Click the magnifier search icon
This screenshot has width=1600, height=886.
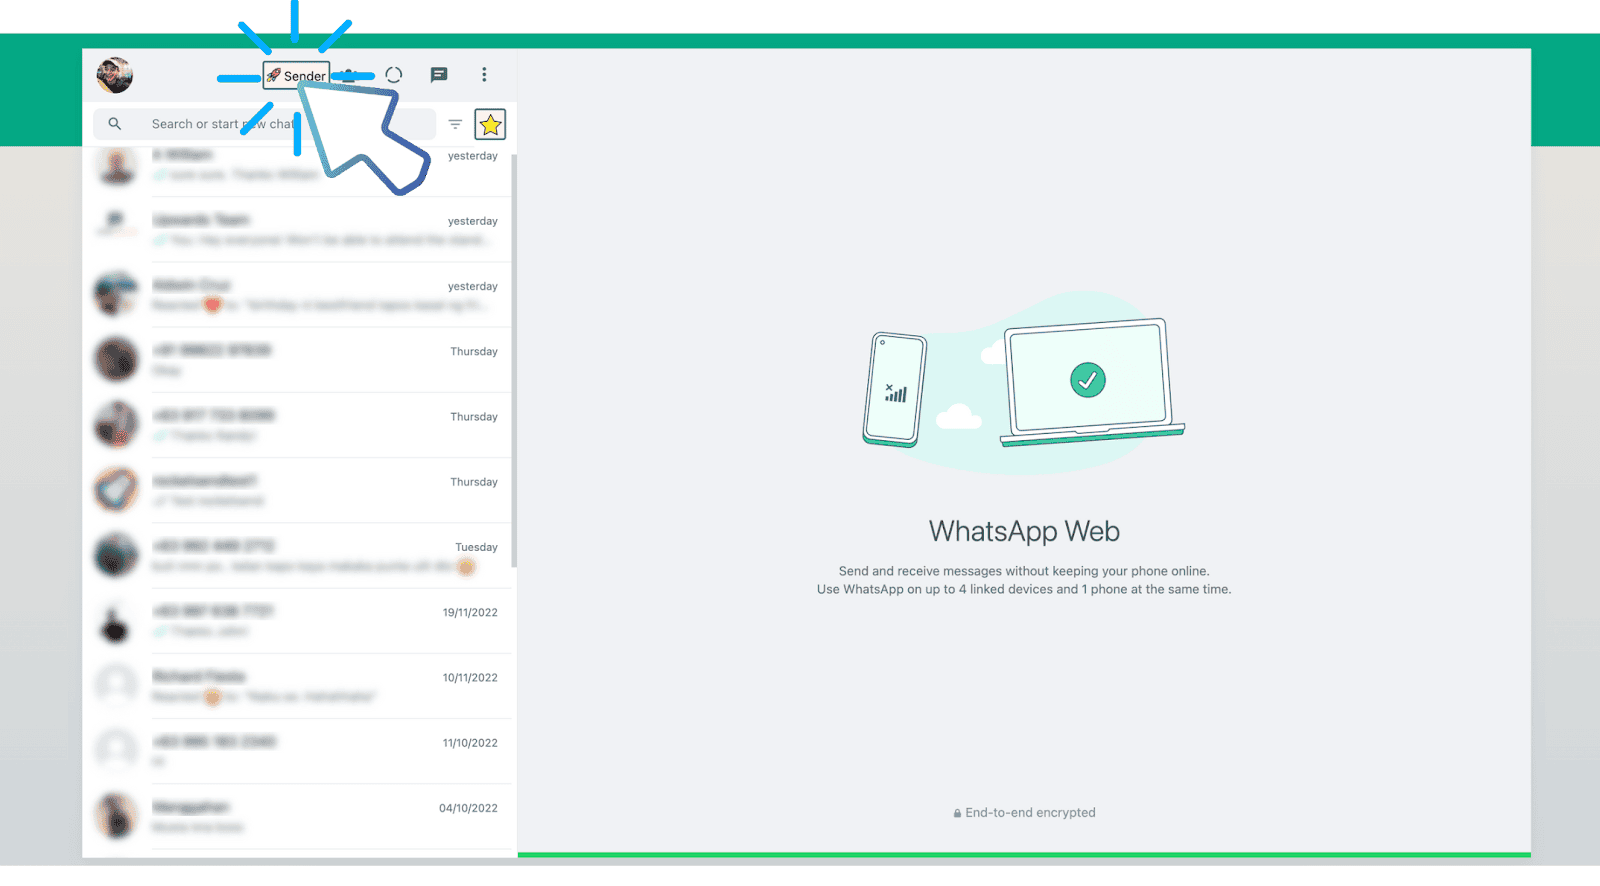pos(115,124)
